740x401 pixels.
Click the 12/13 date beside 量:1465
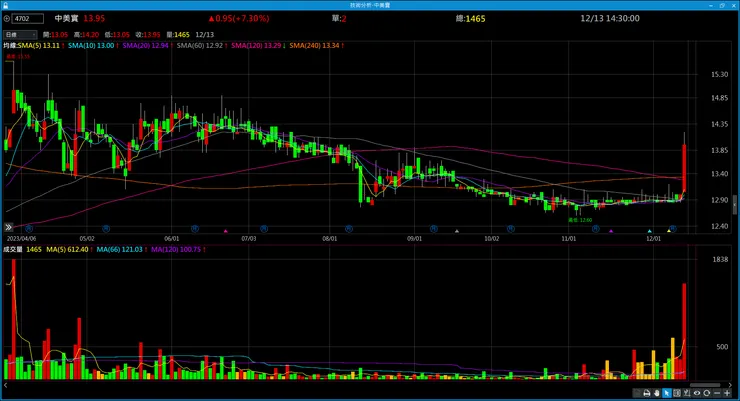(x=204, y=35)
